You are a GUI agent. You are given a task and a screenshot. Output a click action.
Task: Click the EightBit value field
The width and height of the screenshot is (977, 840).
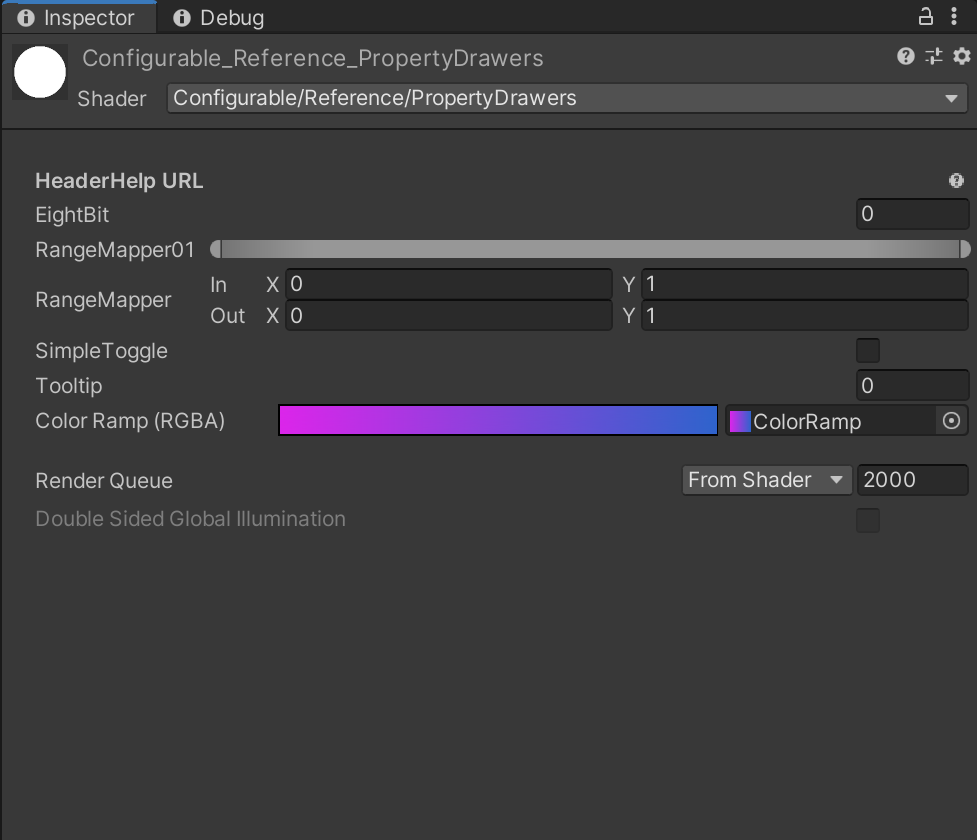click(x=912, y=214)
